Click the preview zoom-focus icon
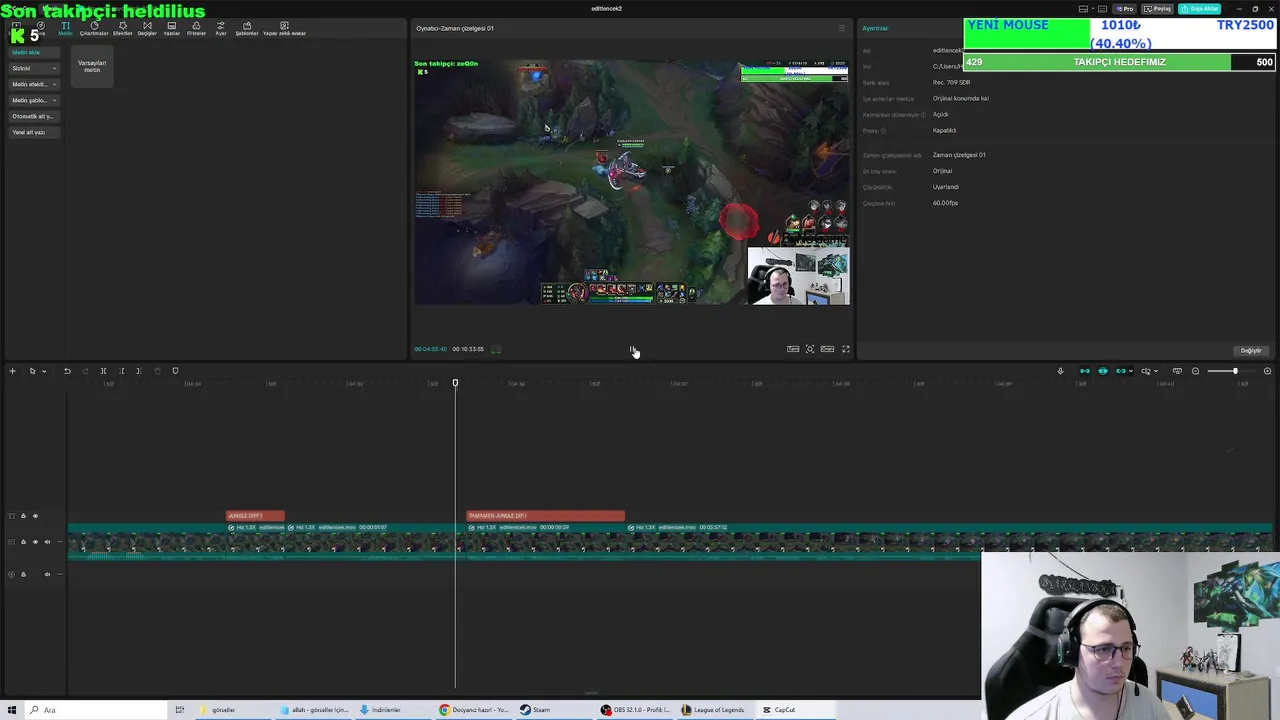This screenshot has height=720, width=1280. (x=810, y=349)
